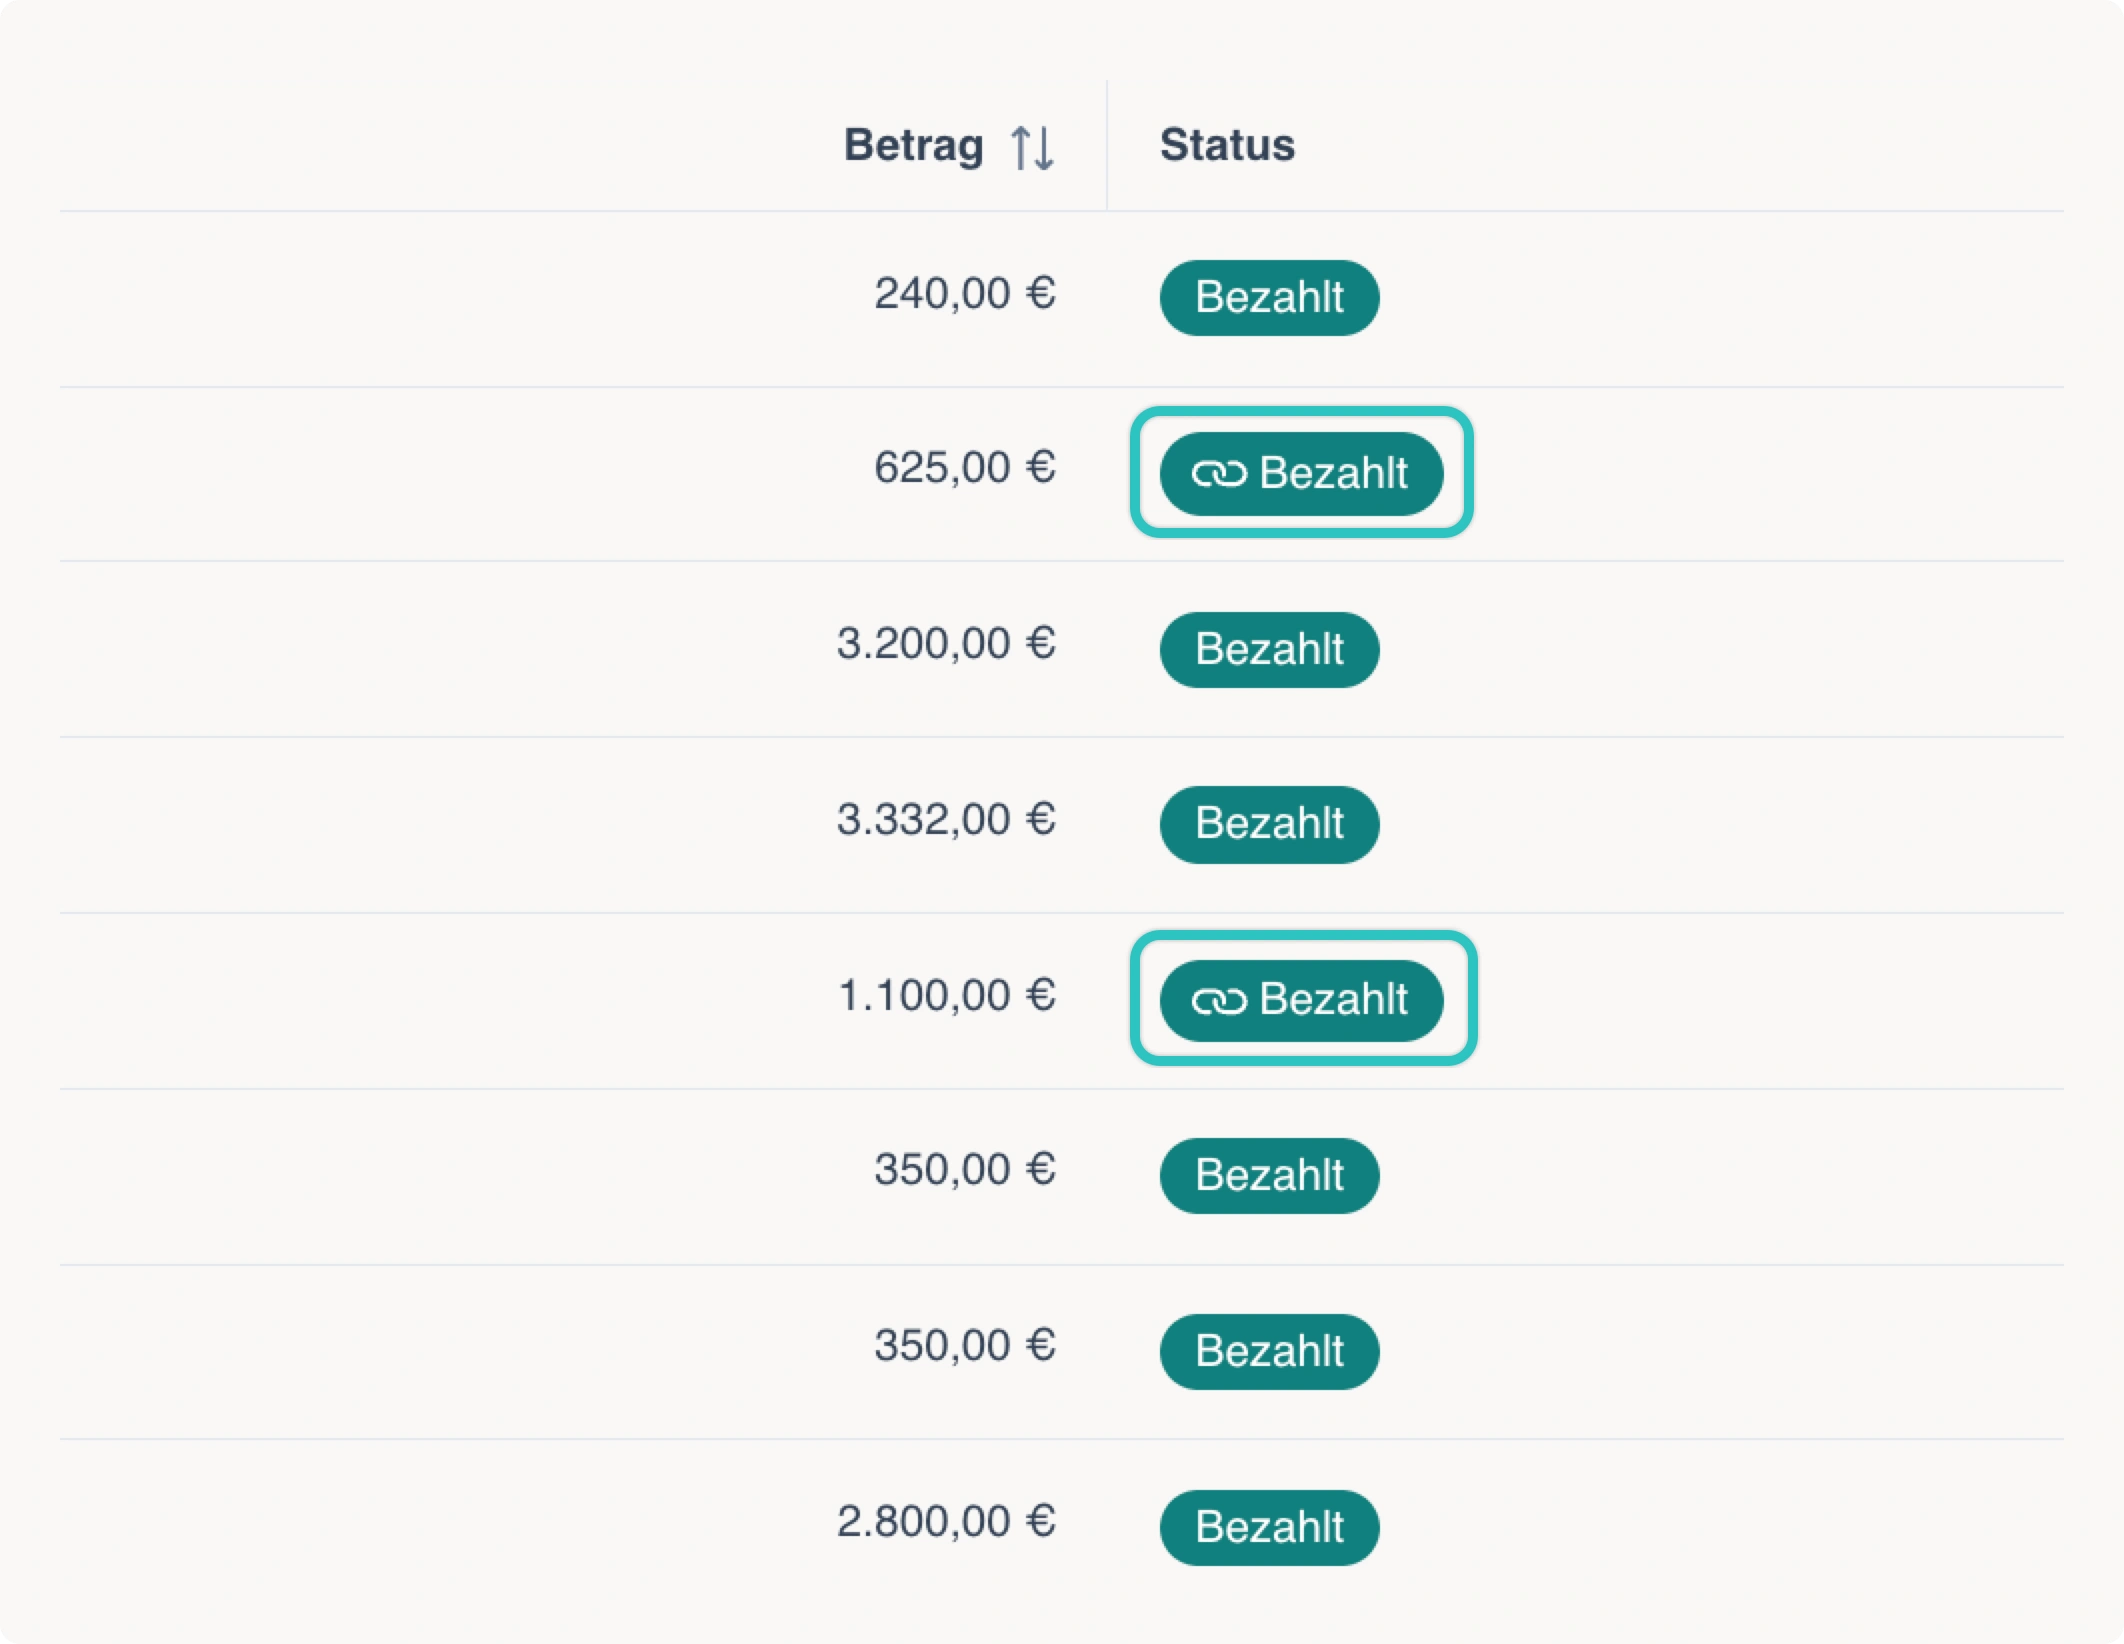Image resolution: width=2124 pixels, height=1644 pixels.
Task: Select the 625,00 € amount cell
Action: click(x=964, y=468)
